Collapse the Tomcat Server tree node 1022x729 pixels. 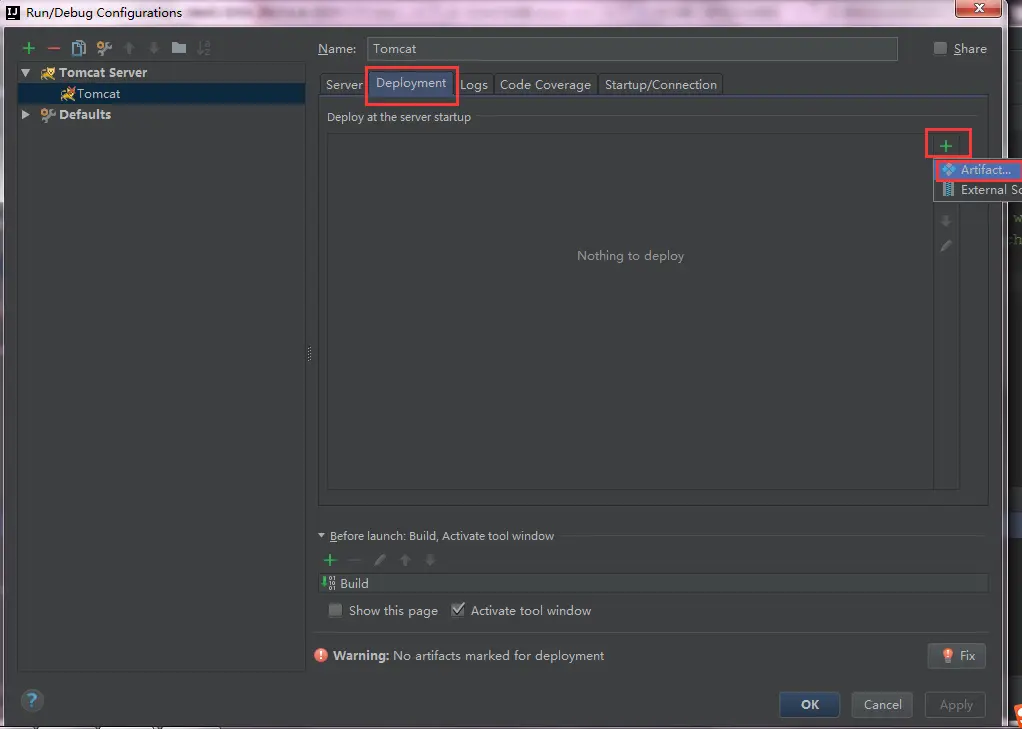(x=25, y=72)
